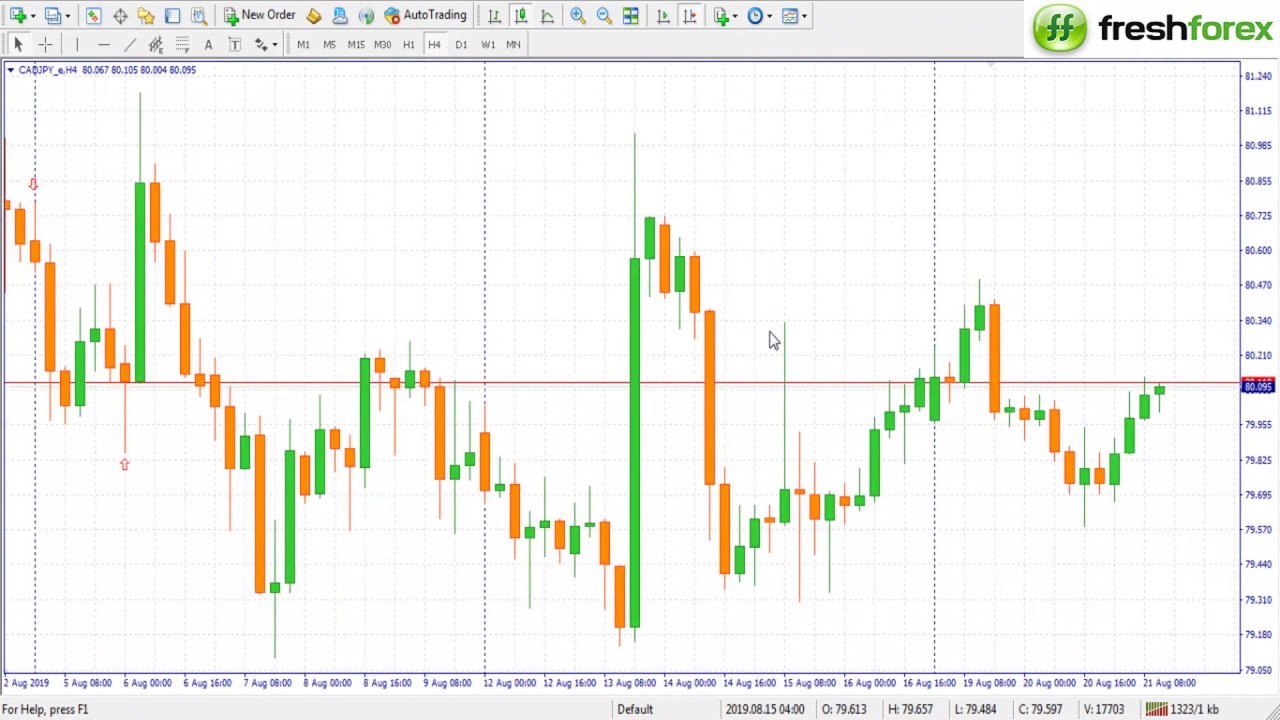Expand the New Chart dropdown arrow

[33, 16]
